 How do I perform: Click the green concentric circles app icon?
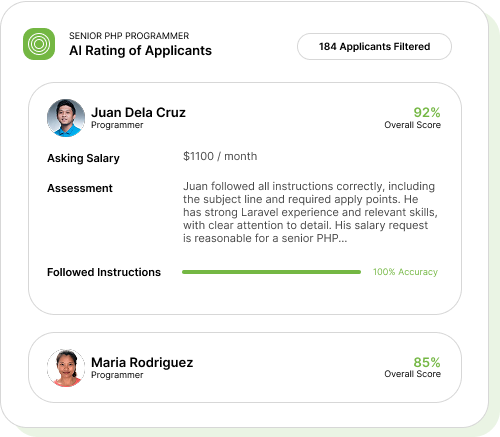[39, 44]
